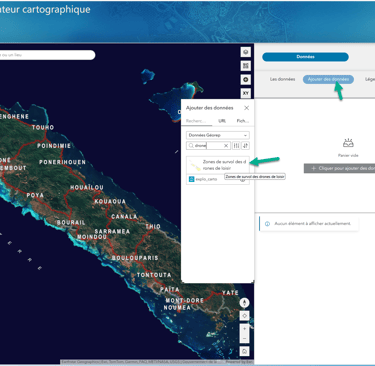Click the place search bar on the map
The width and height of the screenshot is (375, 366).
[x=47, y=55]
